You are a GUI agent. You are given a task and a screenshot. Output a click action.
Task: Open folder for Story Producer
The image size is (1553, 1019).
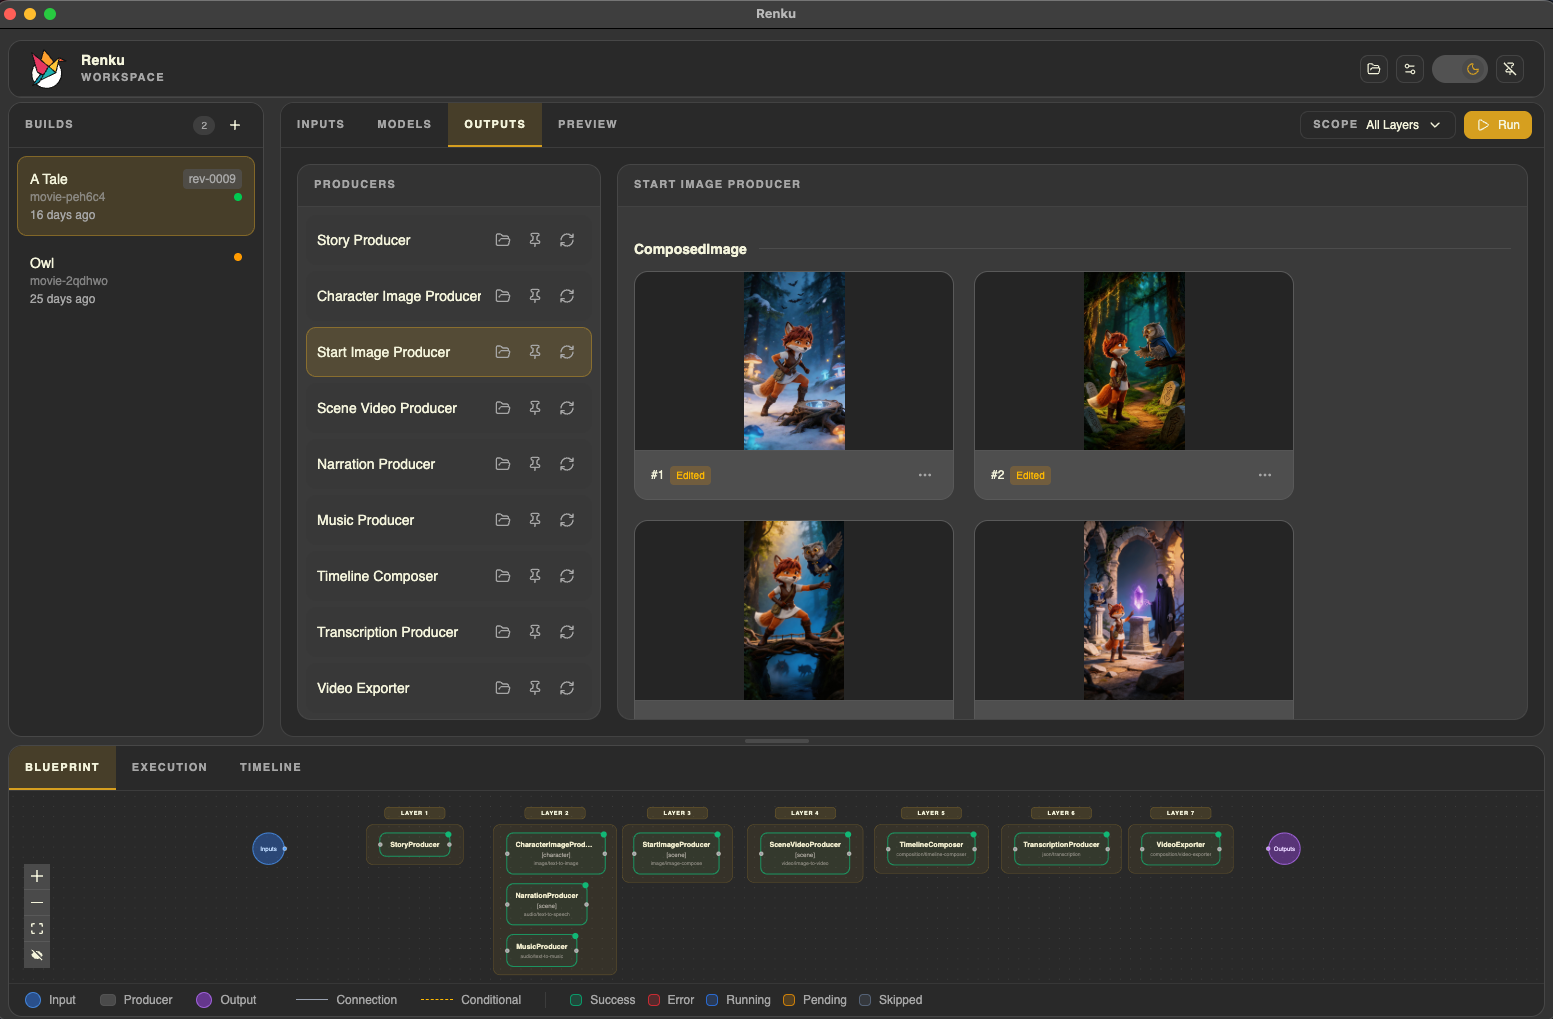click(x=503, y=240)
